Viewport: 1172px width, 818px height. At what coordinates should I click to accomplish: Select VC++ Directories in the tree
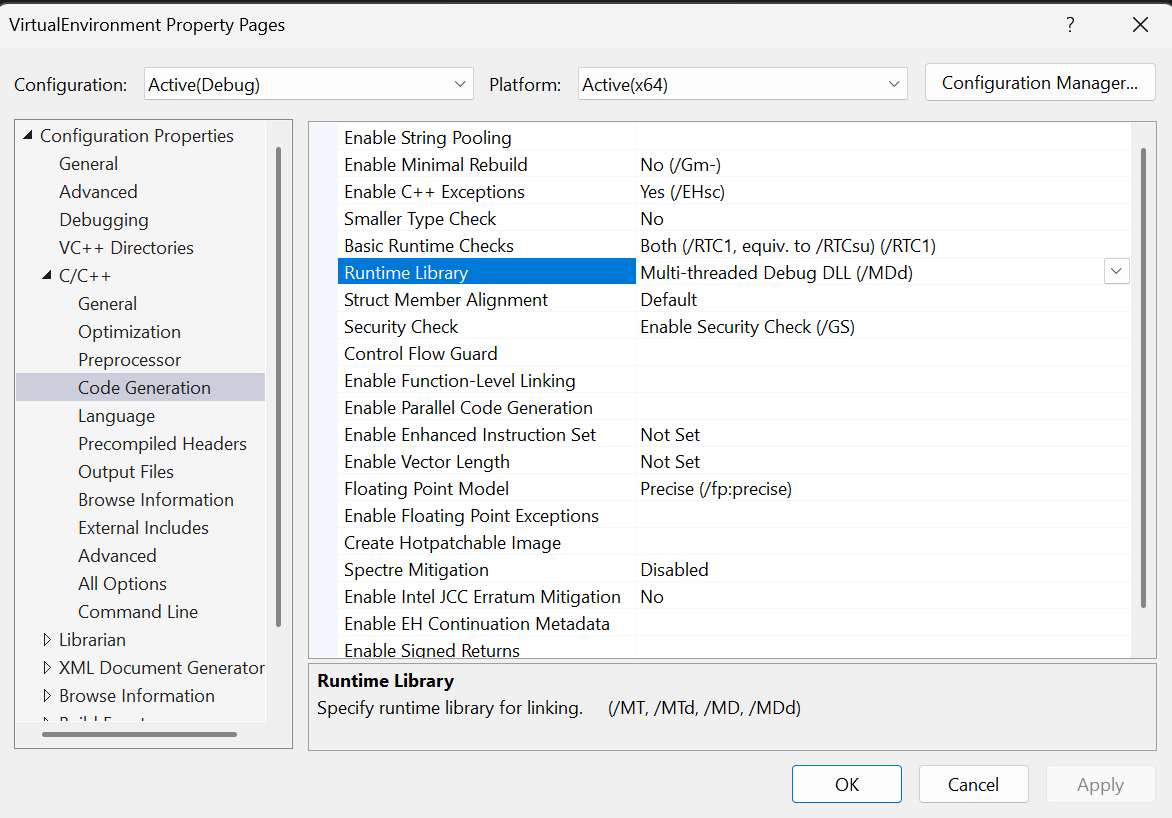coord(126,247)
